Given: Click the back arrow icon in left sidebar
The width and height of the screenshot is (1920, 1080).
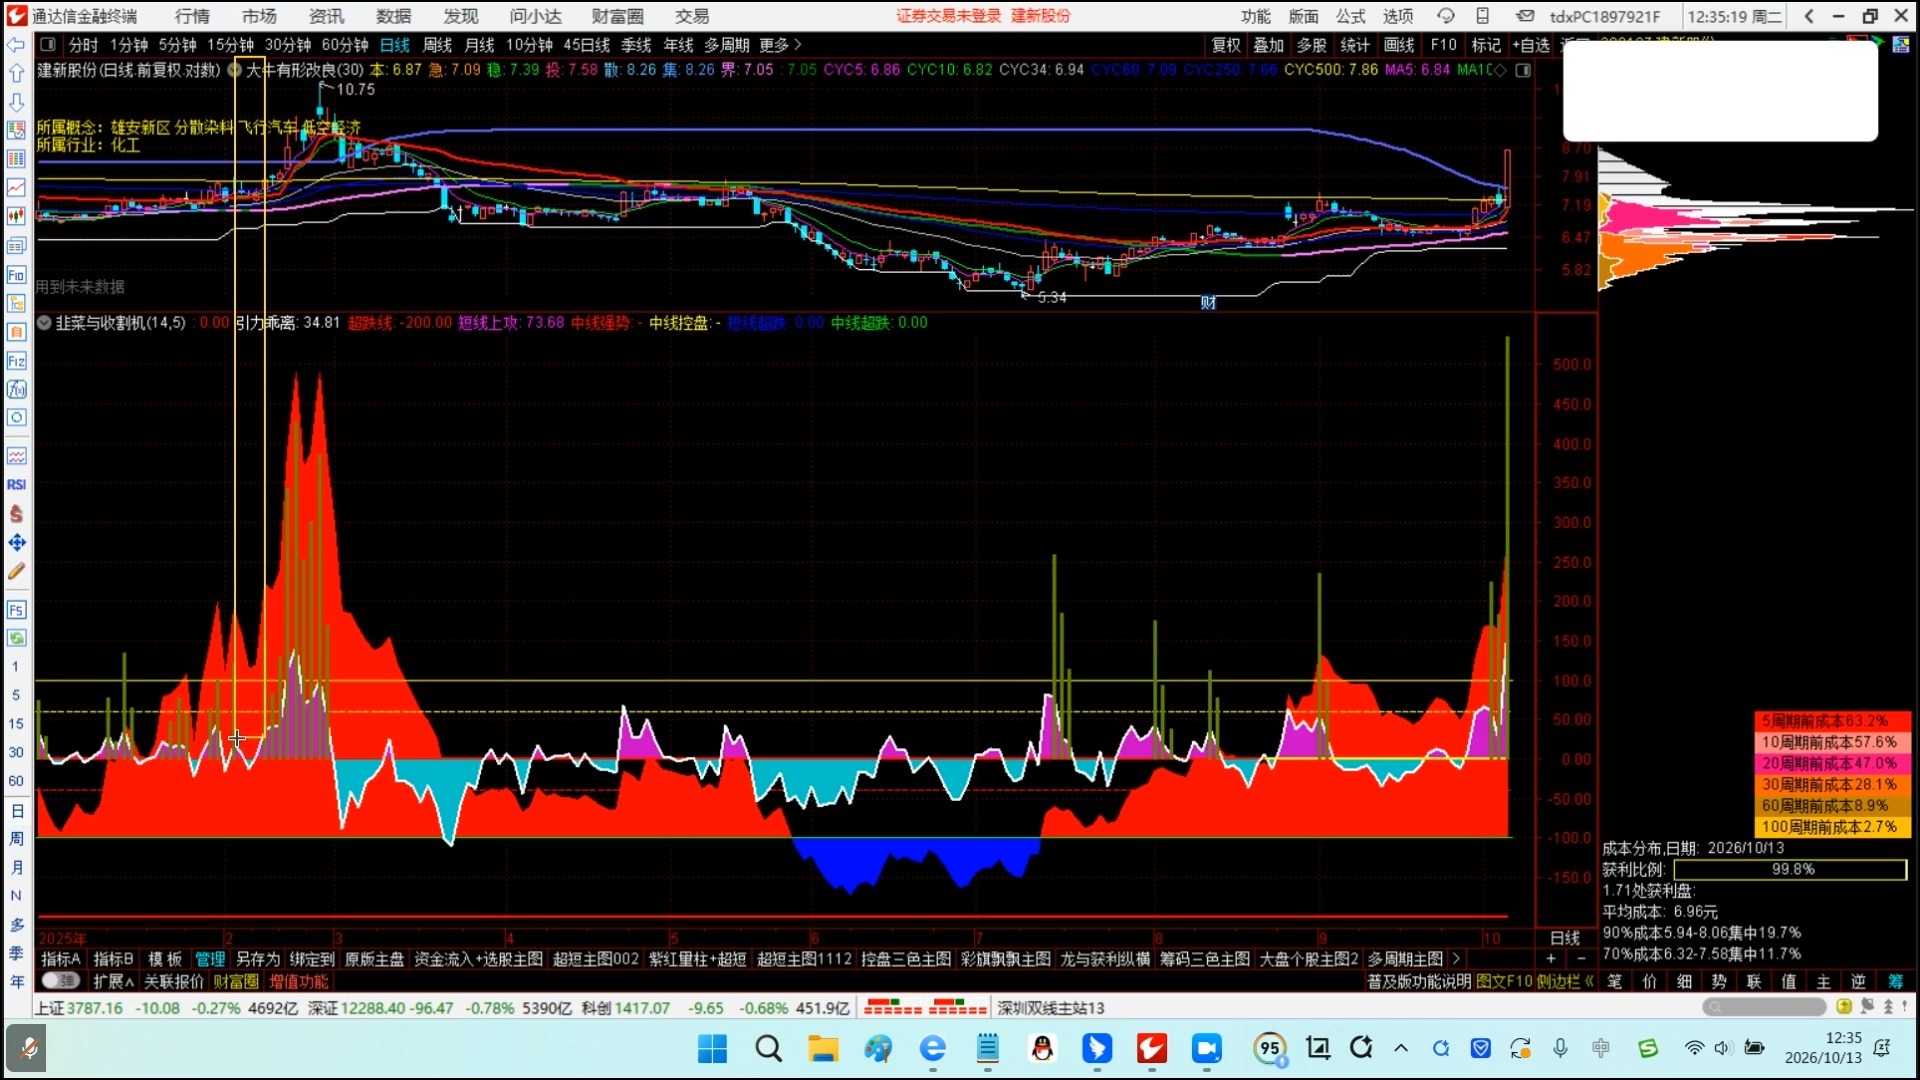Looking at the screenshot, I should pos(16,45).
